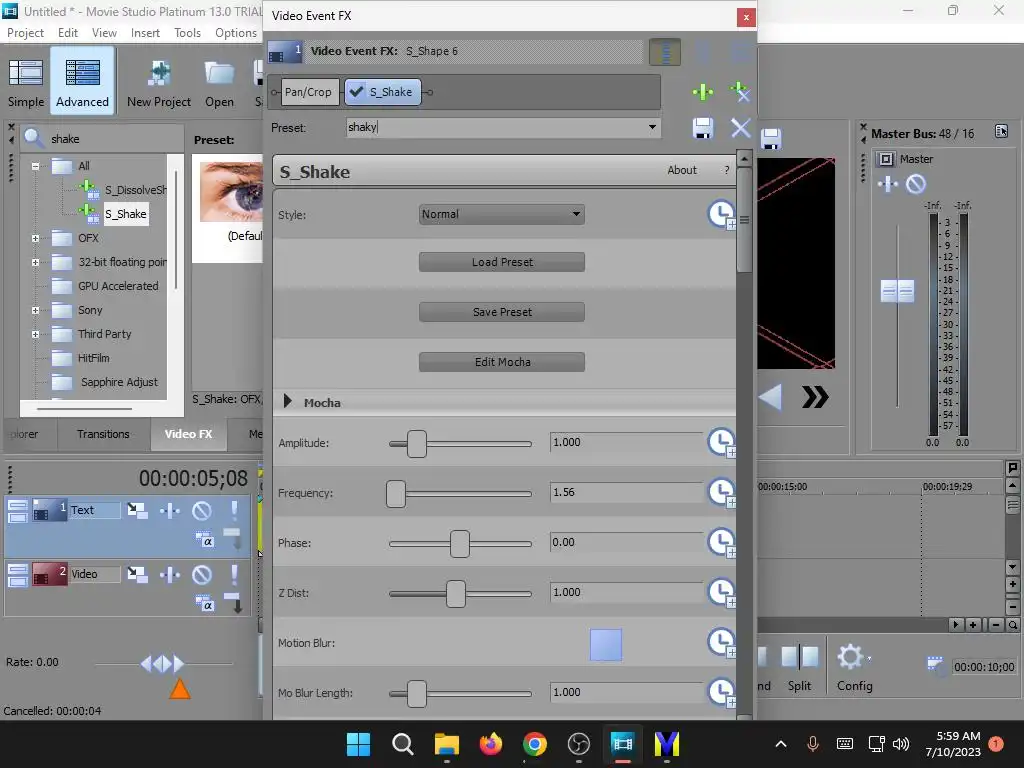The image size is (1024, 768).
Task: Open Config dropdown arrow
Action: coord(869,658)
